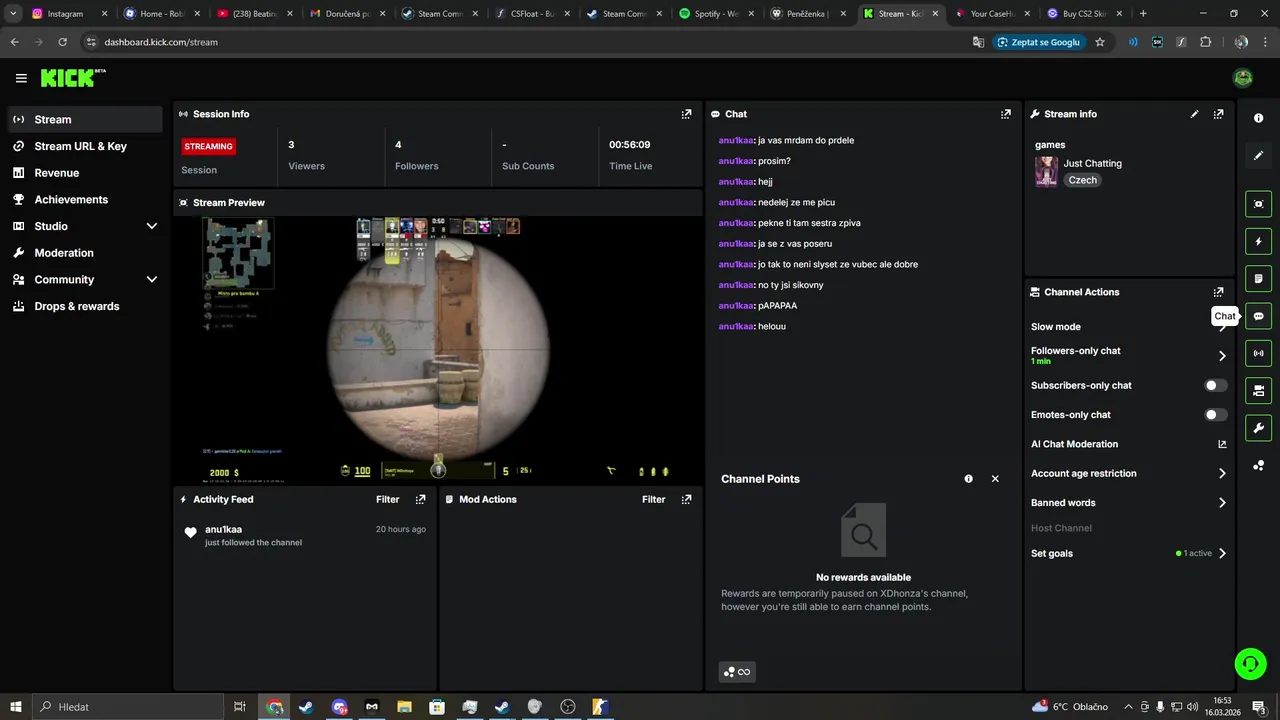Open Filter in Activity Feed
Image resolution: width=1280 pixels, height=720 pixels.
tap(387, 499)
